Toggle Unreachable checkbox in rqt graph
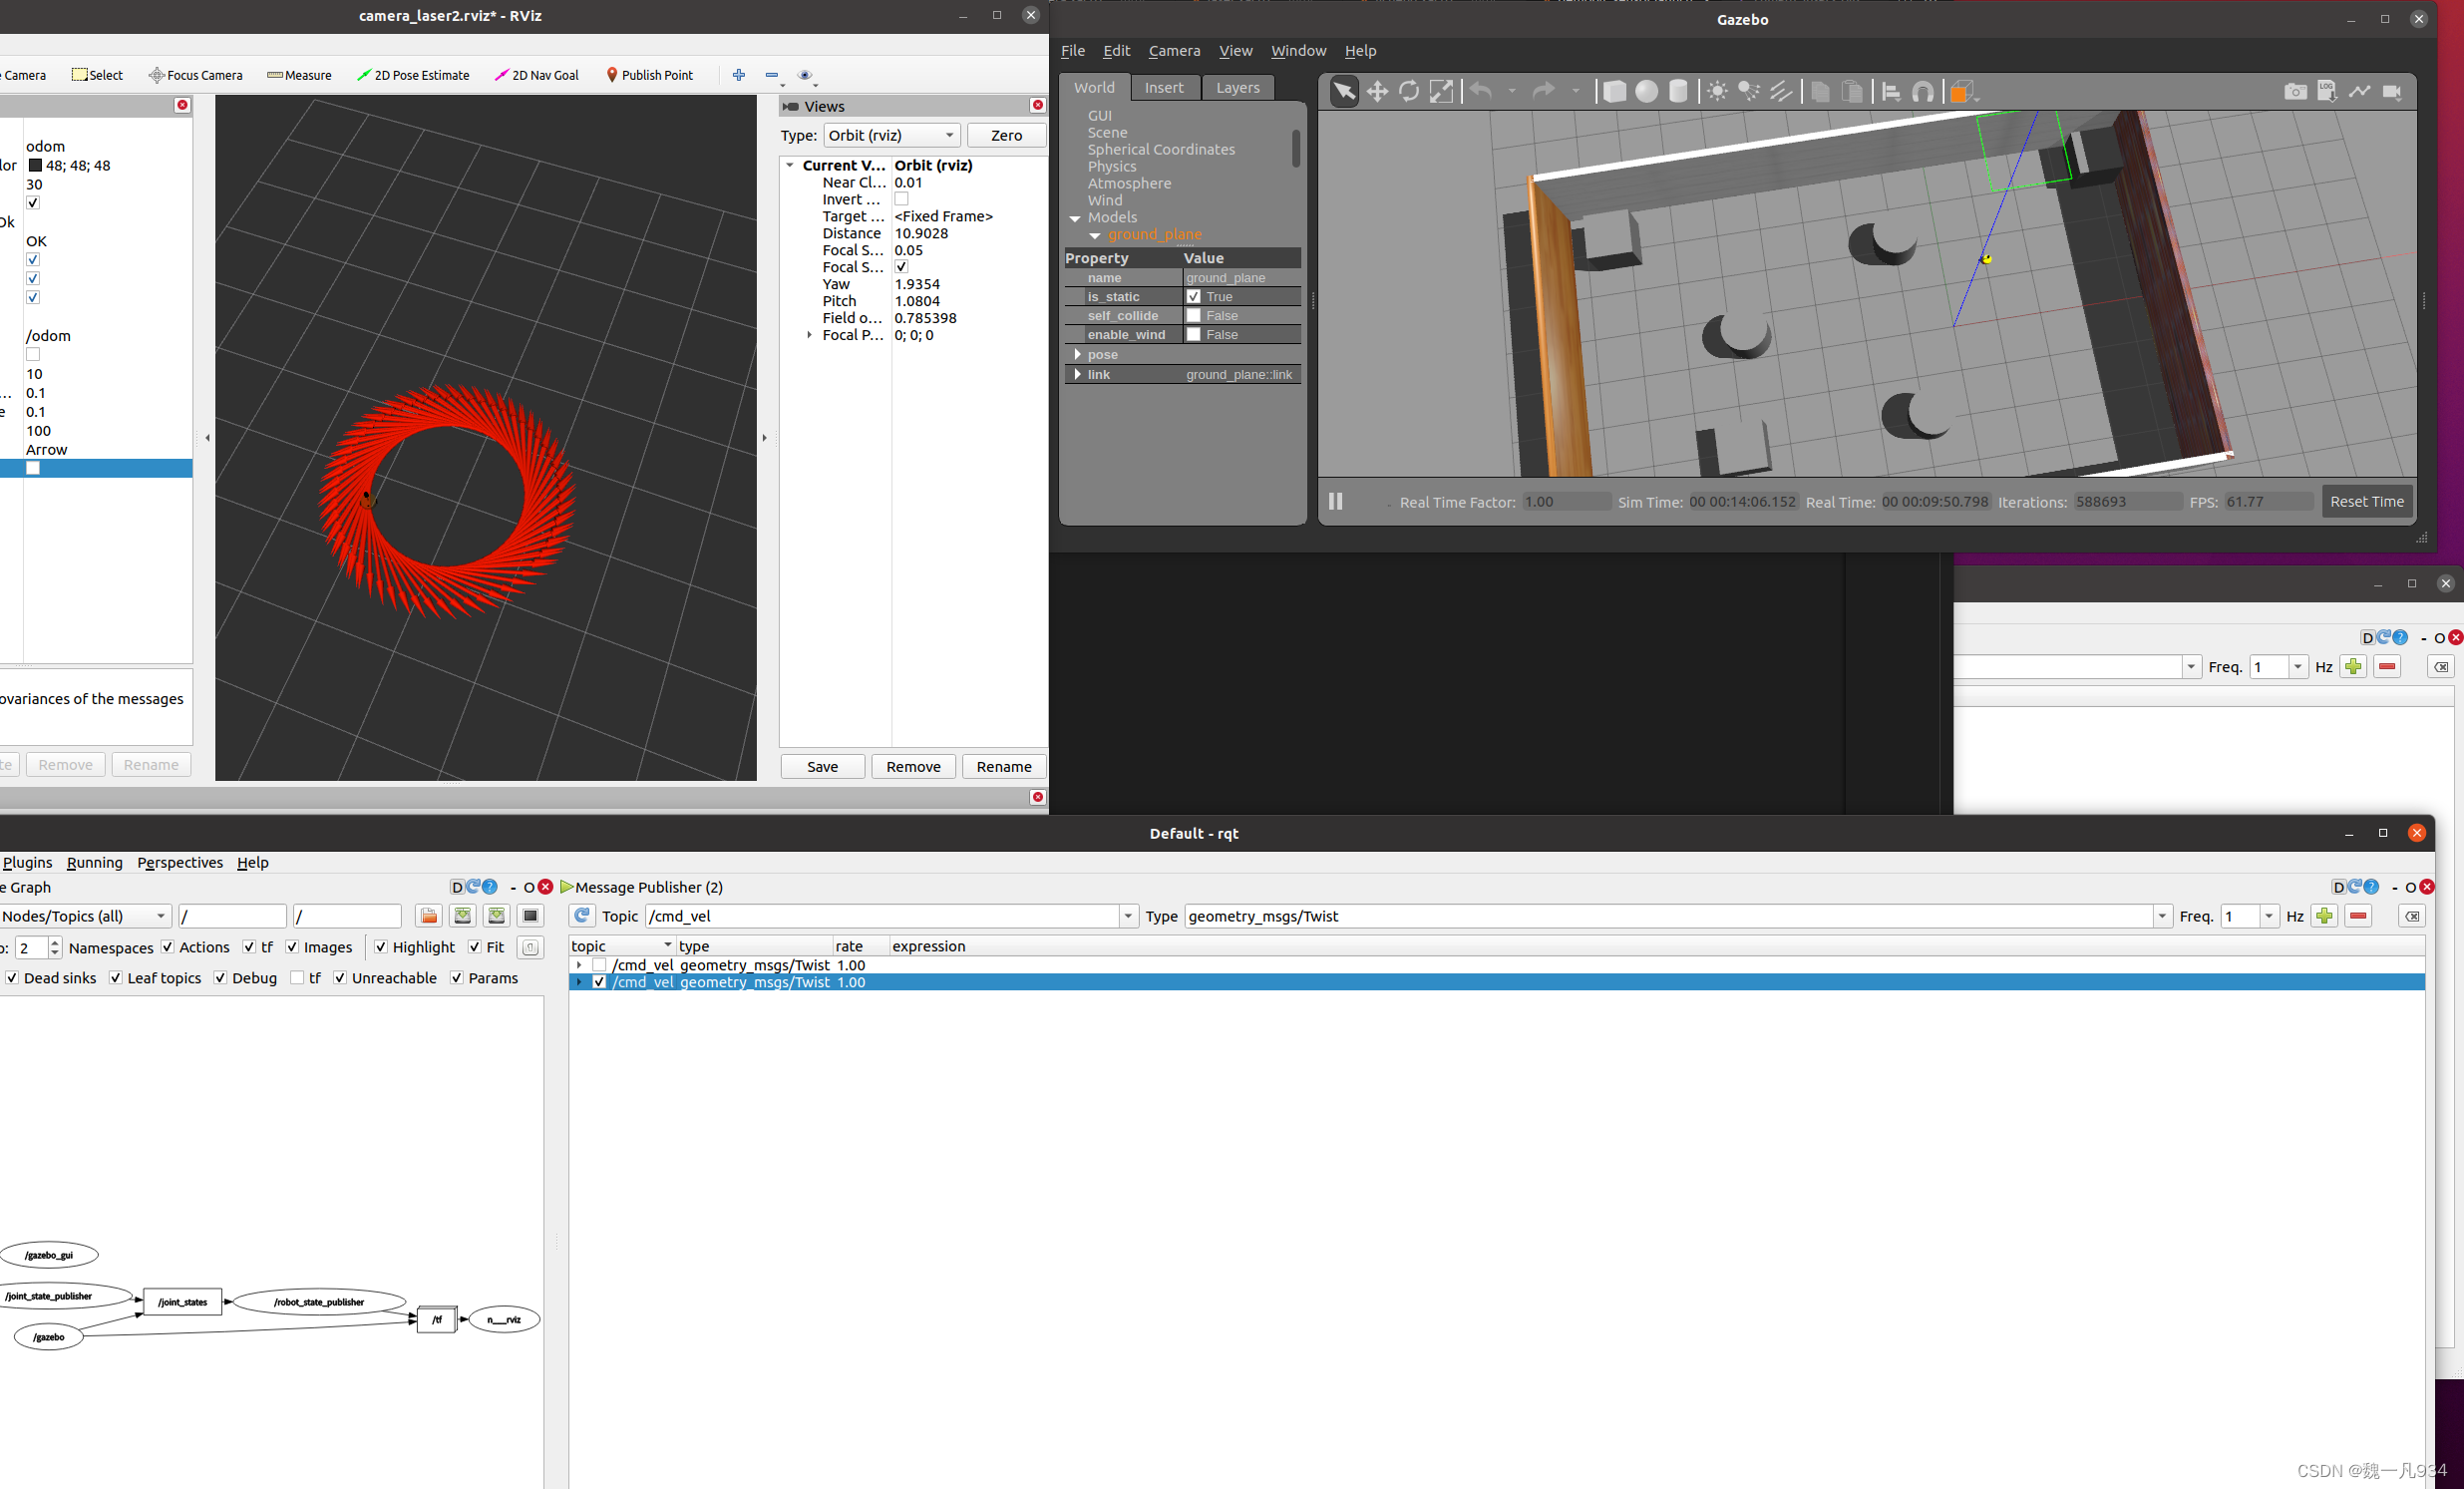The image size is (2464, 1489). (340, 977)
